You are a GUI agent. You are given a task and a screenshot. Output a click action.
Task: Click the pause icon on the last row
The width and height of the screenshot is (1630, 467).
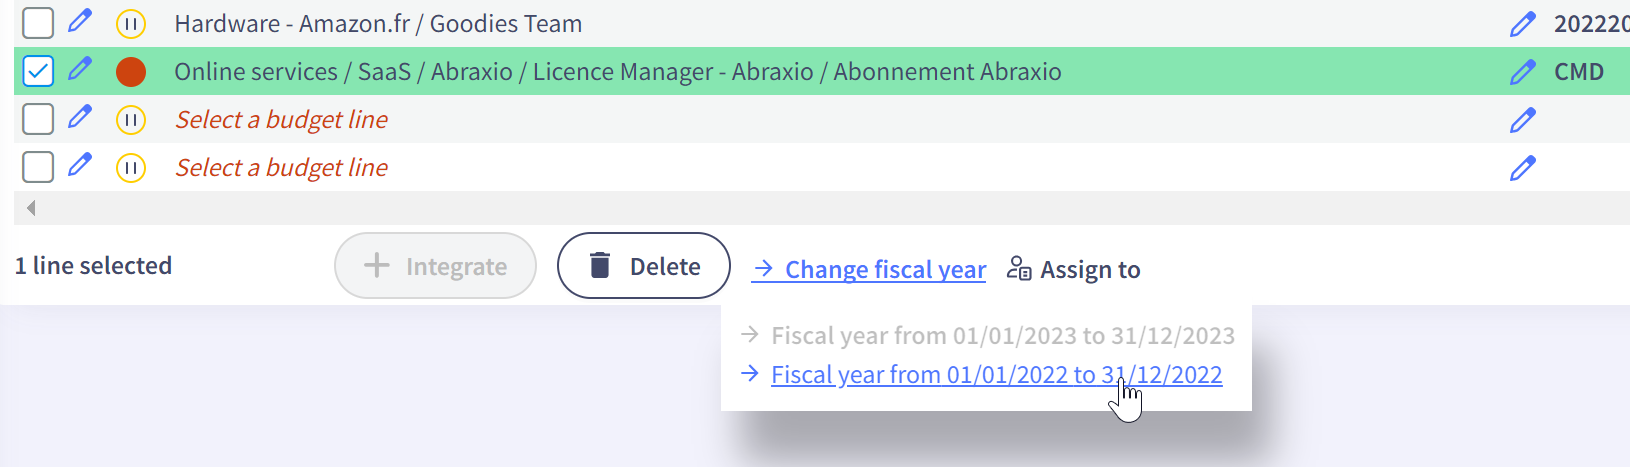(x=131, y=168)
